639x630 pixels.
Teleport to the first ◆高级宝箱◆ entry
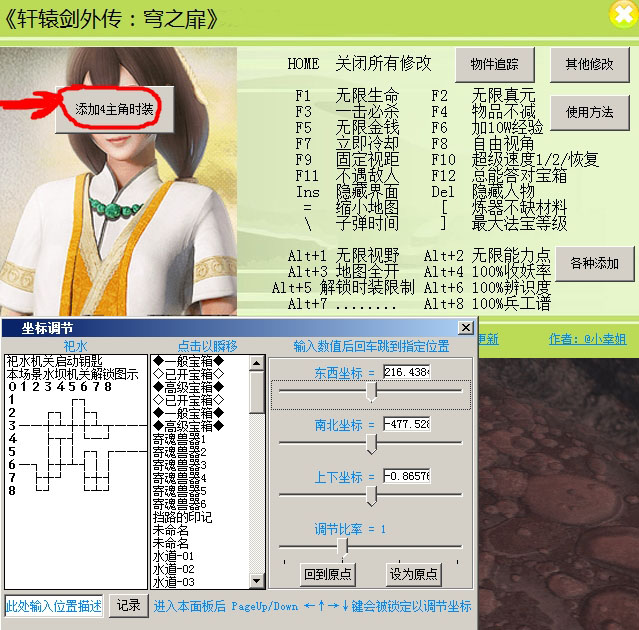(189, 387)
